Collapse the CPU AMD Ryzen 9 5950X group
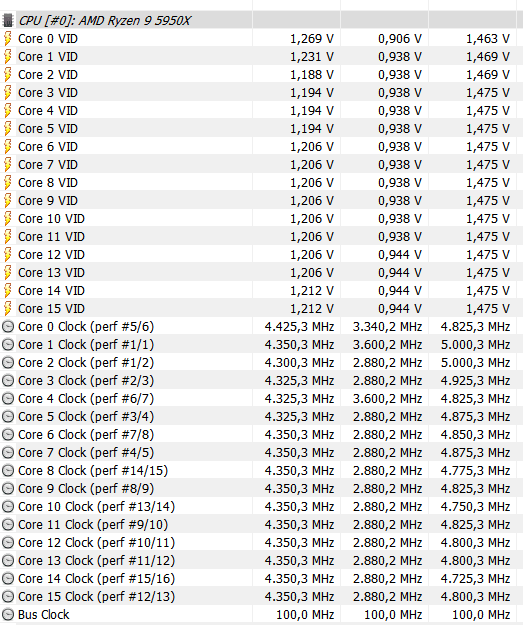523x625 pixels. pyautogui.click(x=8, y=20)
